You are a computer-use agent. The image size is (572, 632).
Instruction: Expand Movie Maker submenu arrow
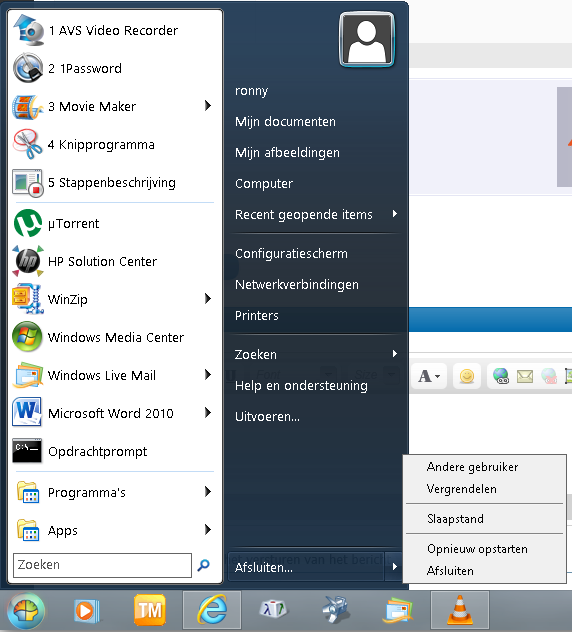pos(208,106)
